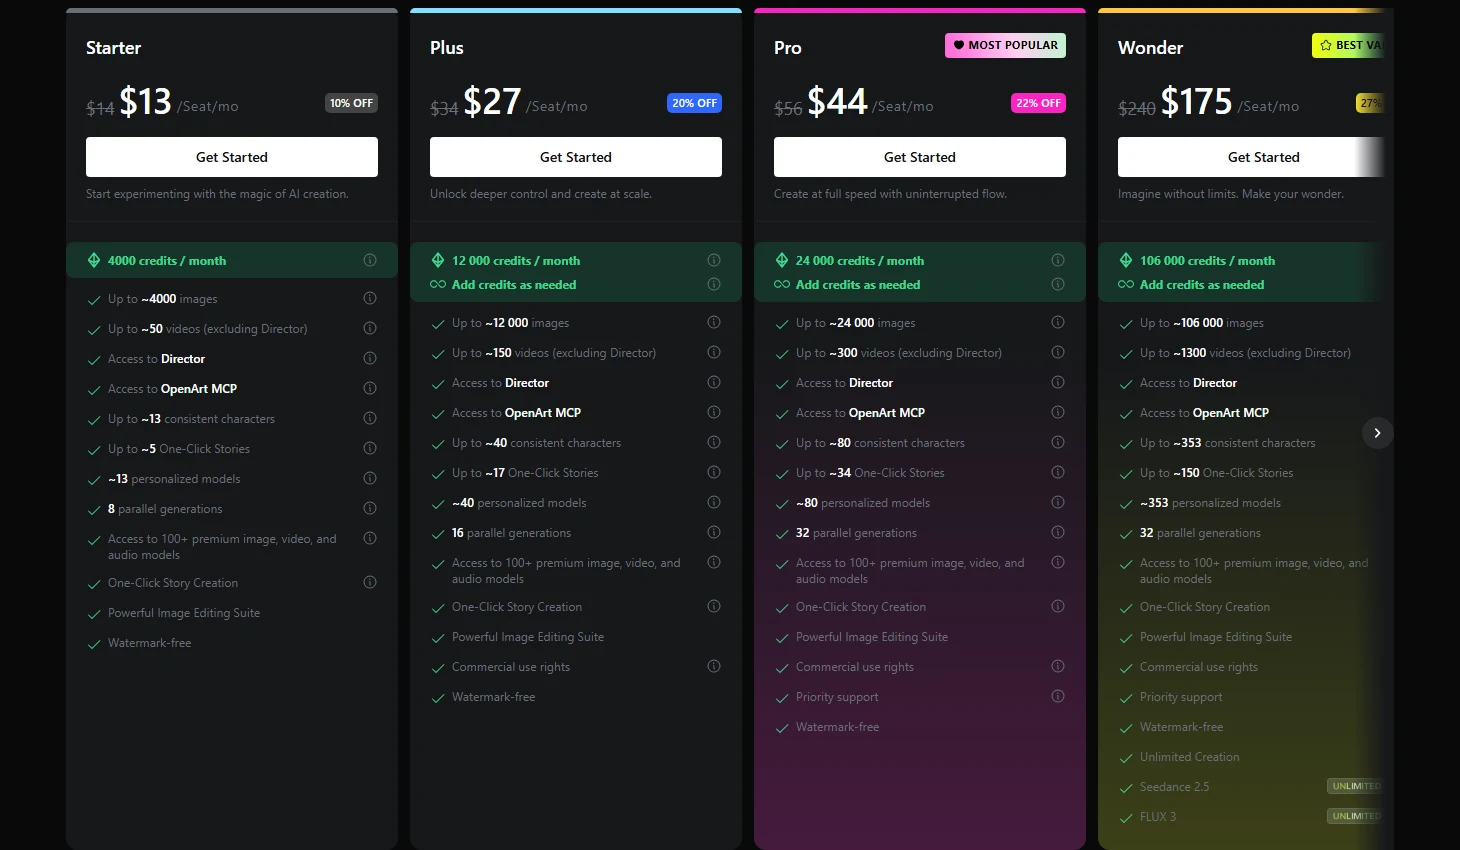The image size is (1460, 850).
Task: Open info icon beside Starter 8 parallel generations
Action: pyautogui.click(x=370, y=508)
